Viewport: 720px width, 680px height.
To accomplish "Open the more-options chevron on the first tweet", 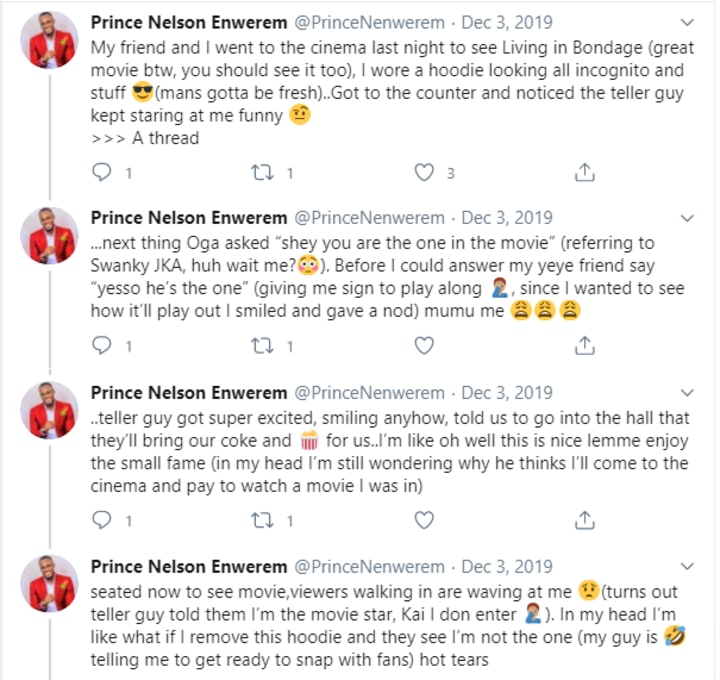I will click(687, 22).
